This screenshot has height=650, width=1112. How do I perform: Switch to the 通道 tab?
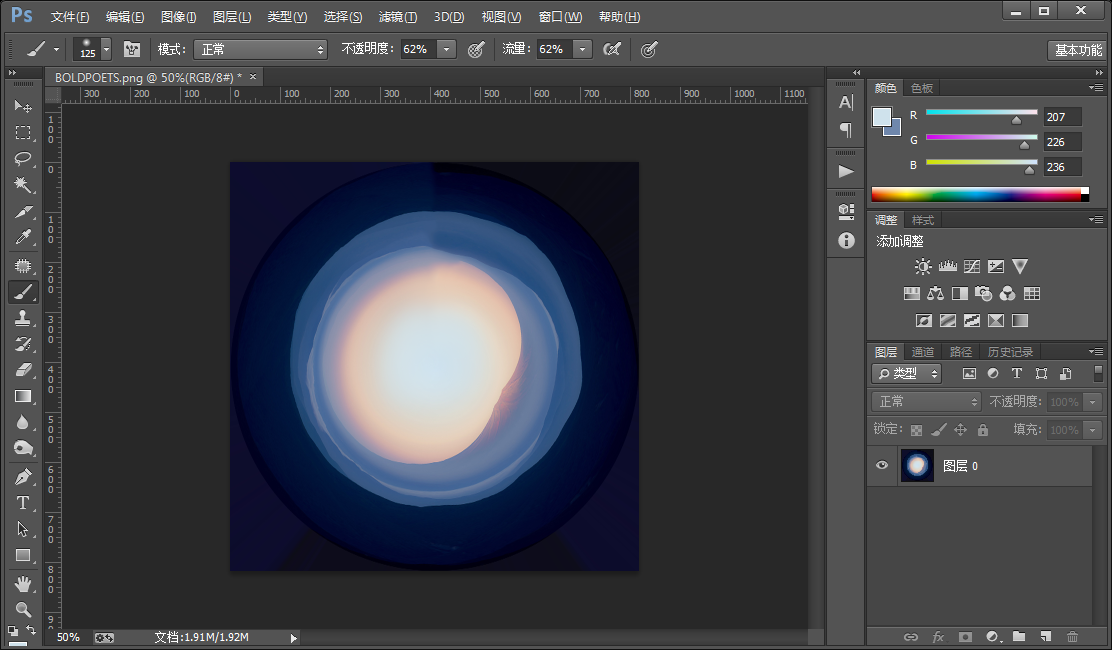tap(923, 352)
